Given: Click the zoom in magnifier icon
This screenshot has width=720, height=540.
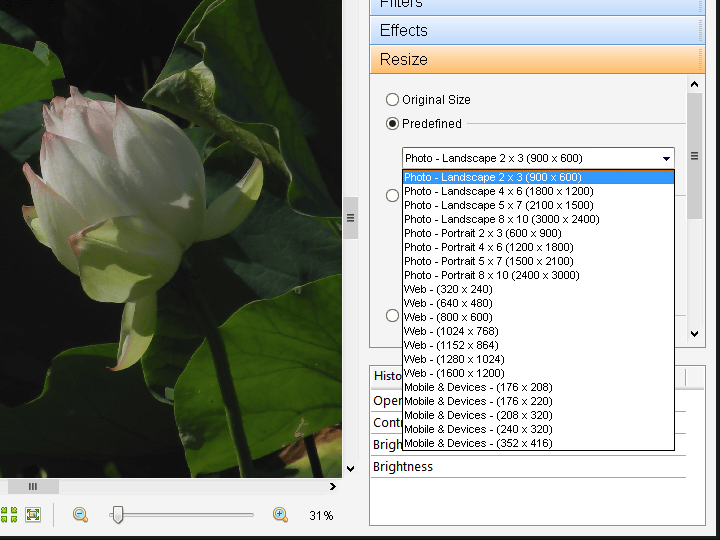Looking at the screenshot, I should pos(281,515).
